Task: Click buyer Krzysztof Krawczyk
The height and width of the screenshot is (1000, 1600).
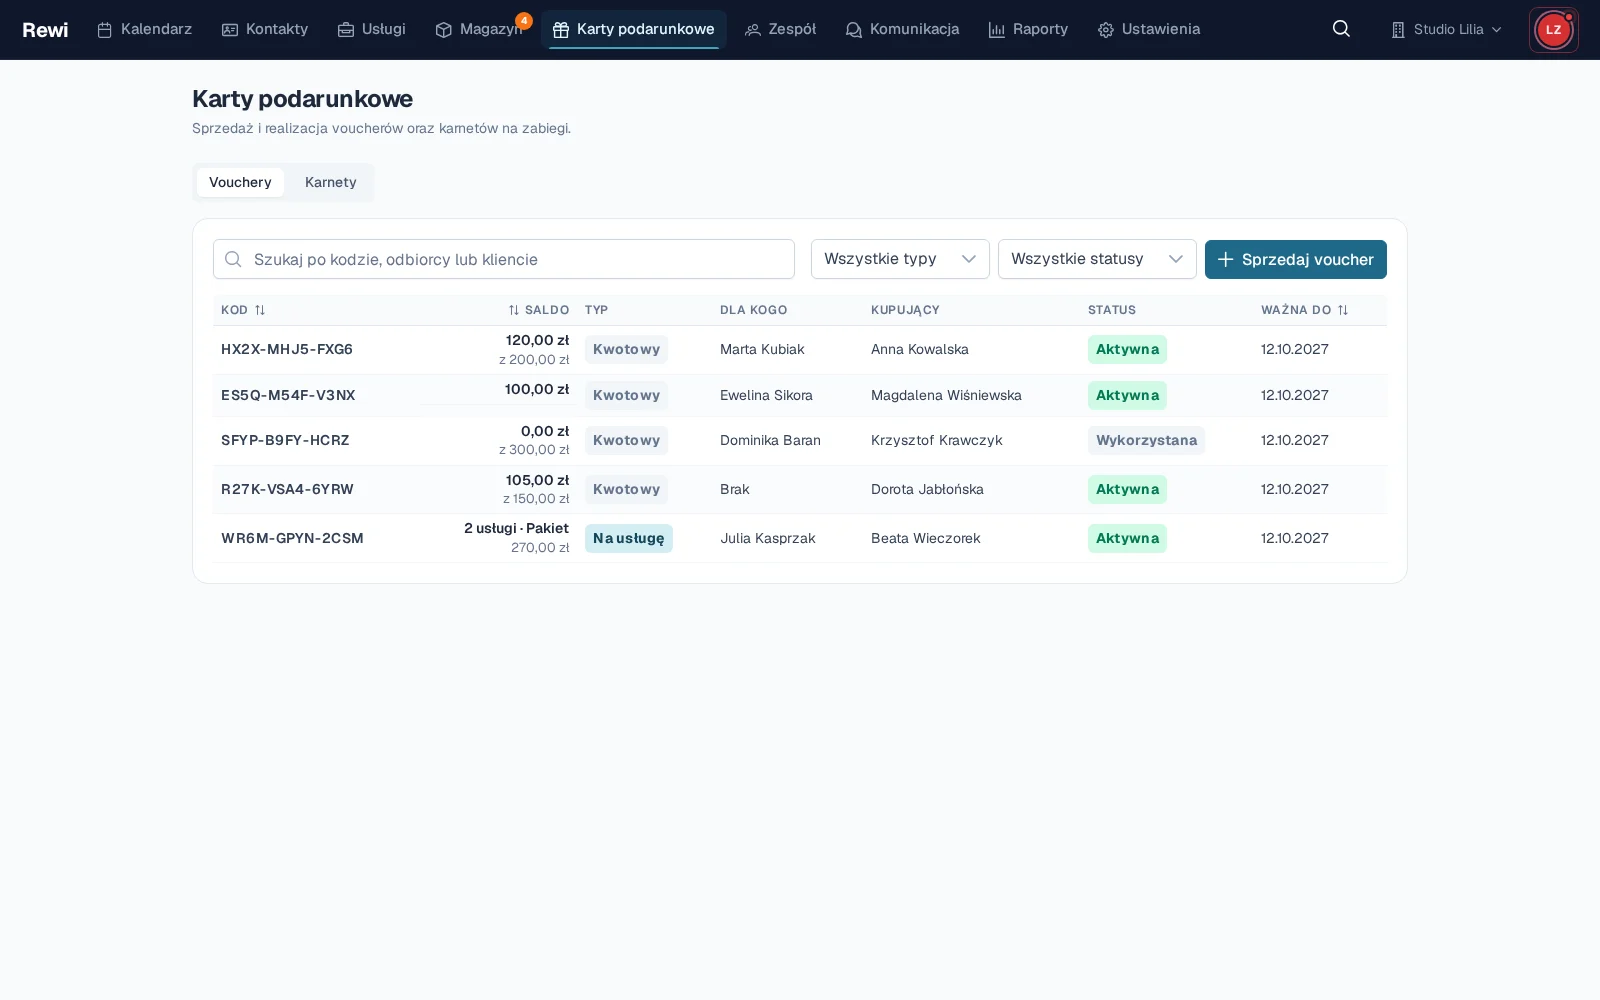Action: point(936,440)
